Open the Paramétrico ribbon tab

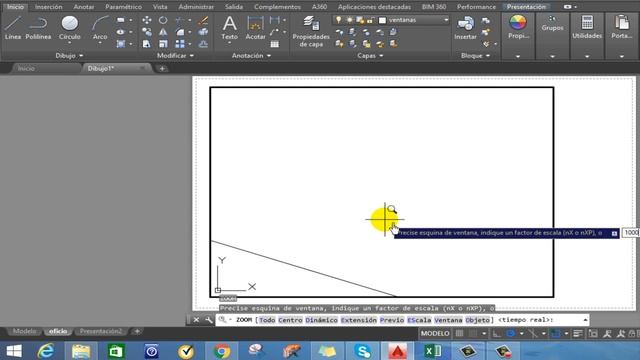click(x=123, y=7)
